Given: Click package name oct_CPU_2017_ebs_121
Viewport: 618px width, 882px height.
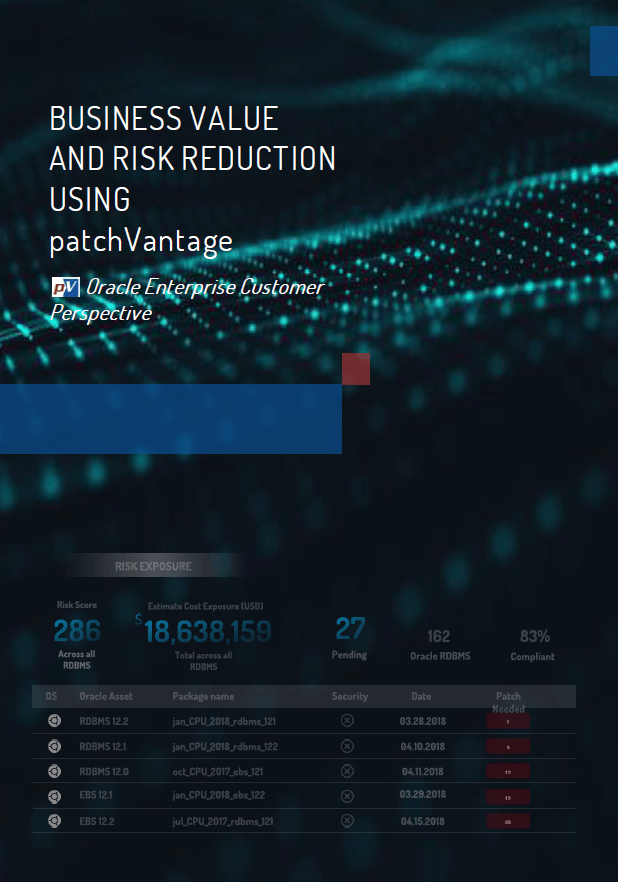Looking at the screenshot, I should click(218, 771).
